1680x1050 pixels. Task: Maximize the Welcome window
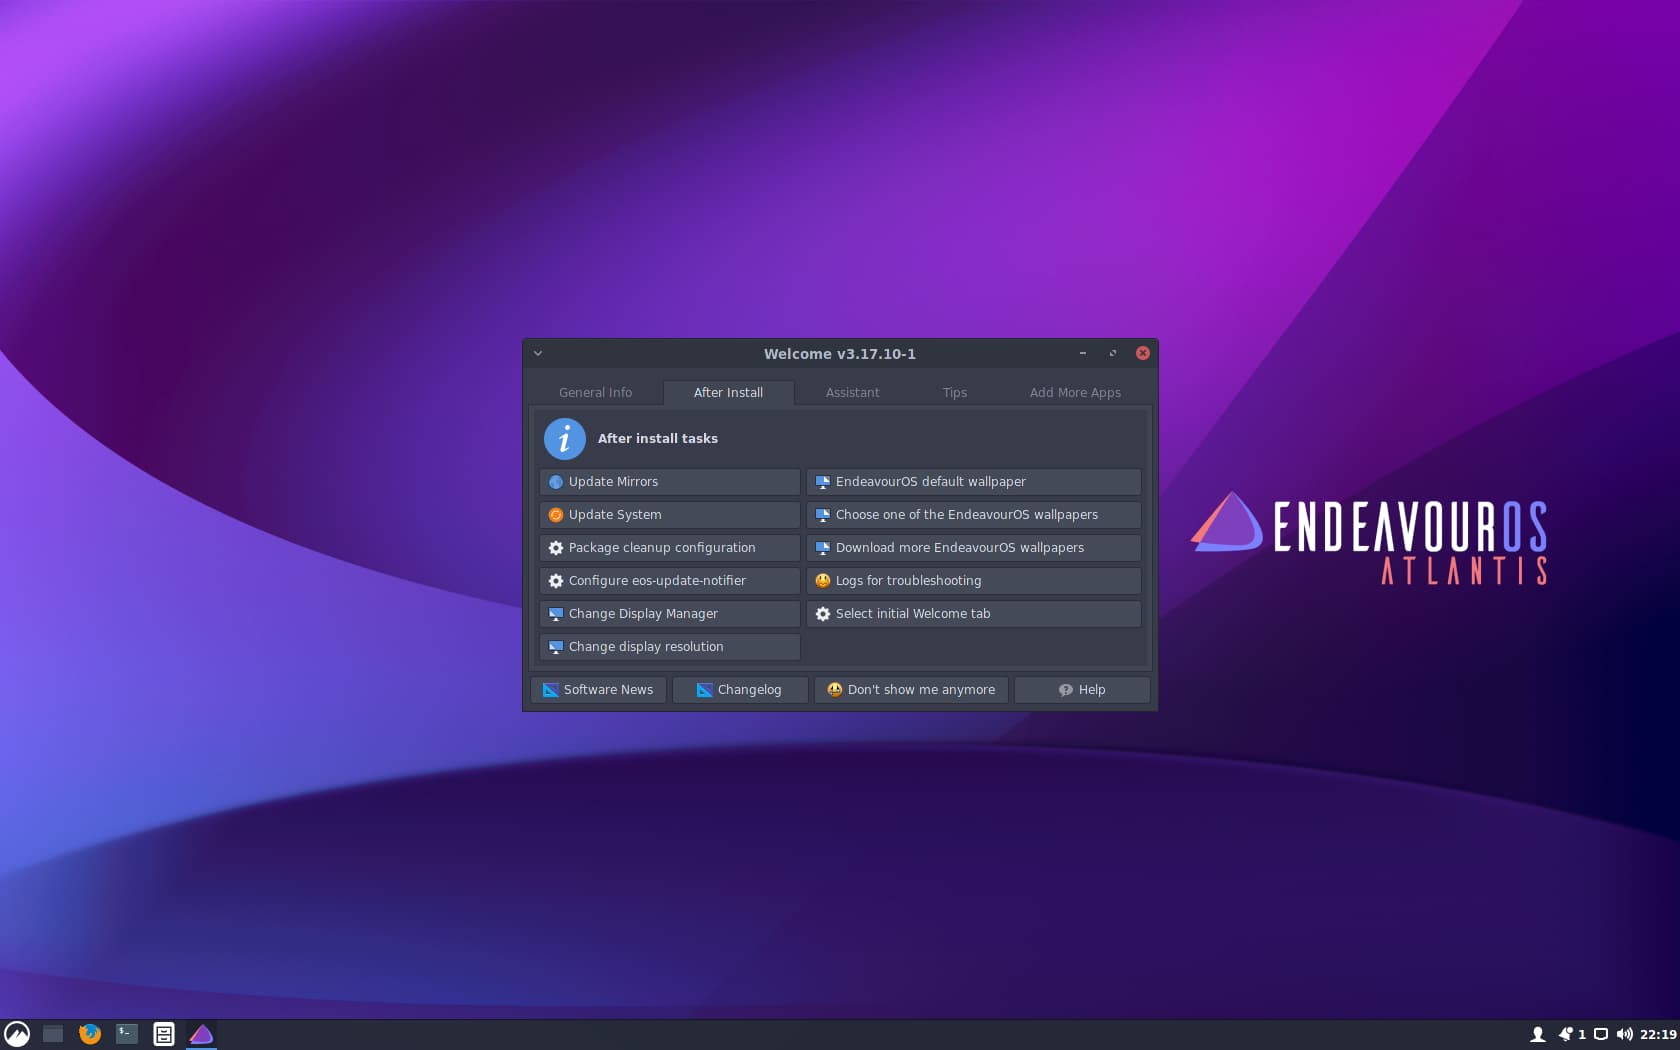[x=1112, y=353]
